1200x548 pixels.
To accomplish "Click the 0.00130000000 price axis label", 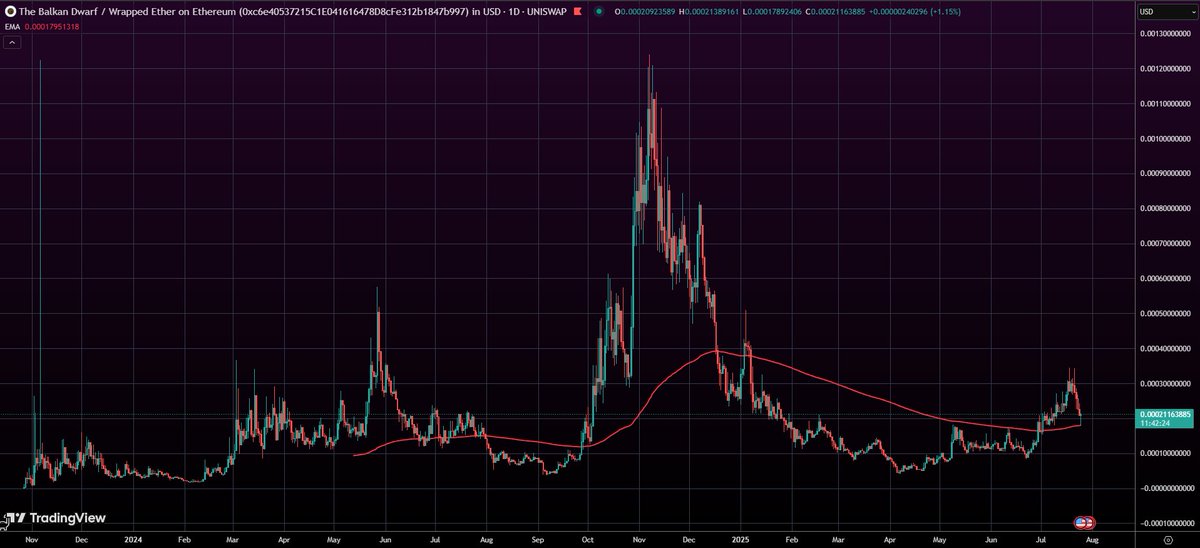I will (x=1166, y=33).
